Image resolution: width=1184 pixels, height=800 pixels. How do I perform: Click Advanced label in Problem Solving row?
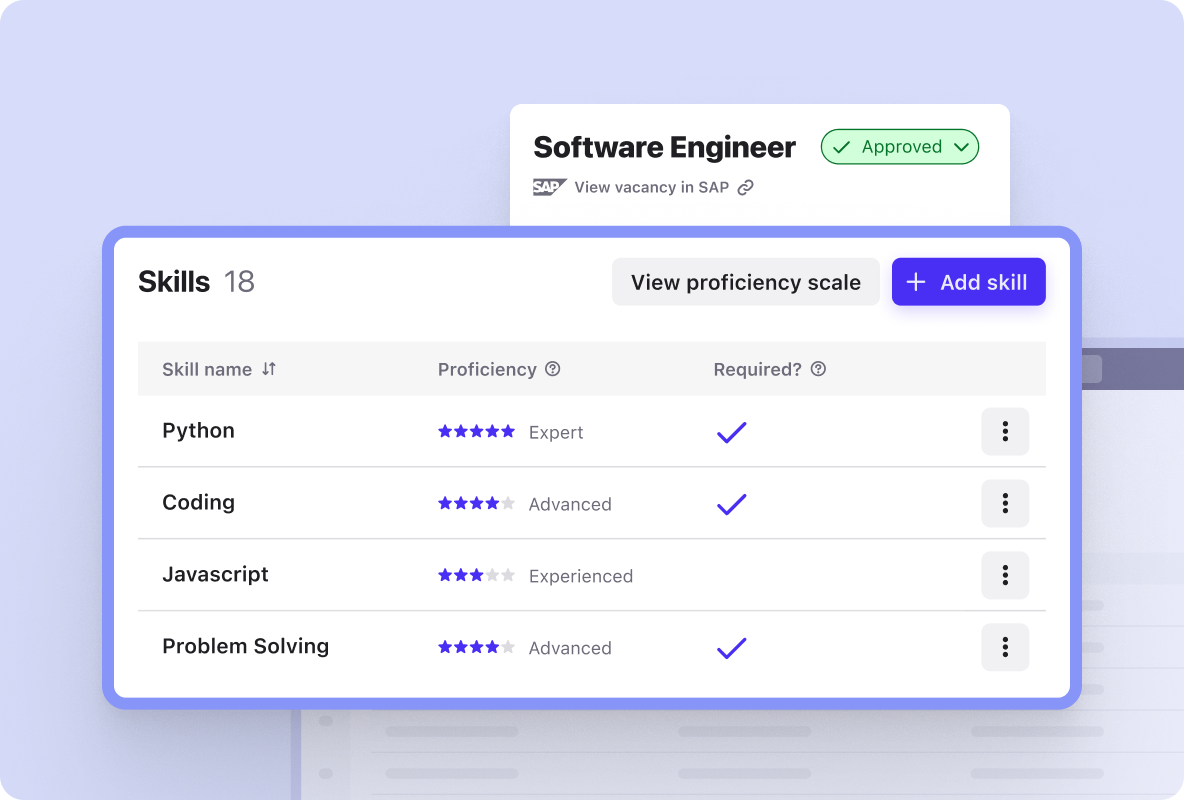pos(570,648)
